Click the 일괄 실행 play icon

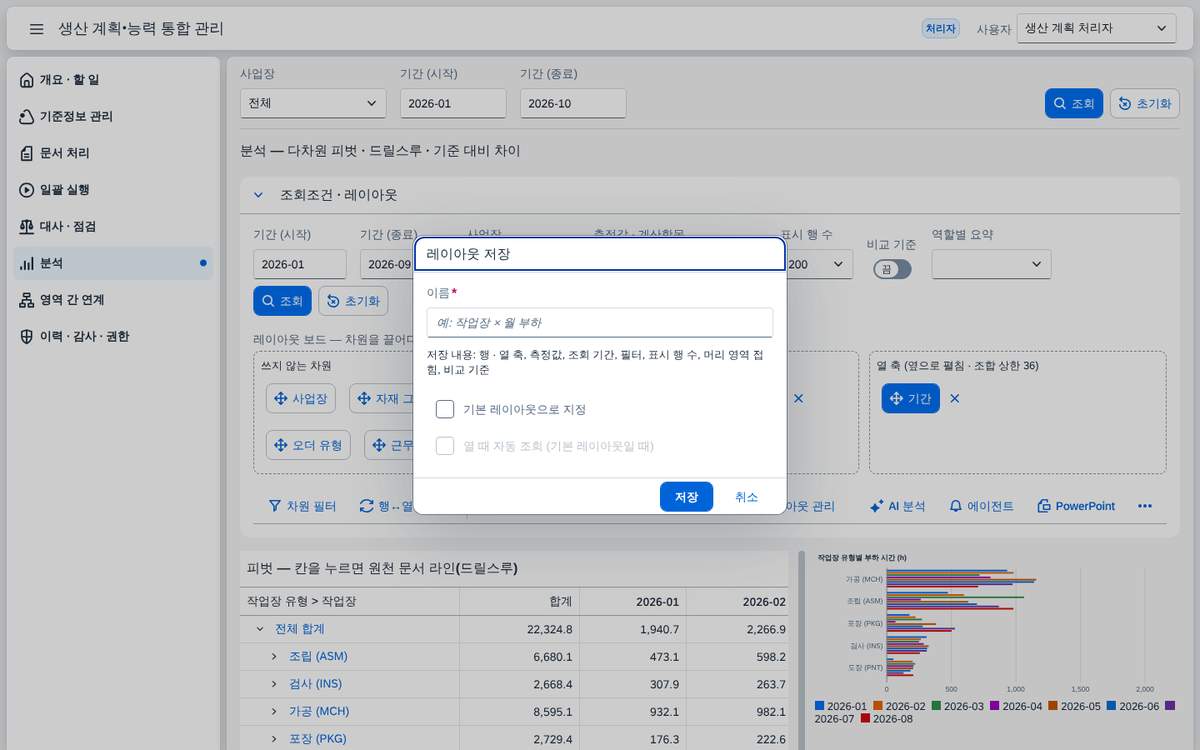tap(27, 190)
